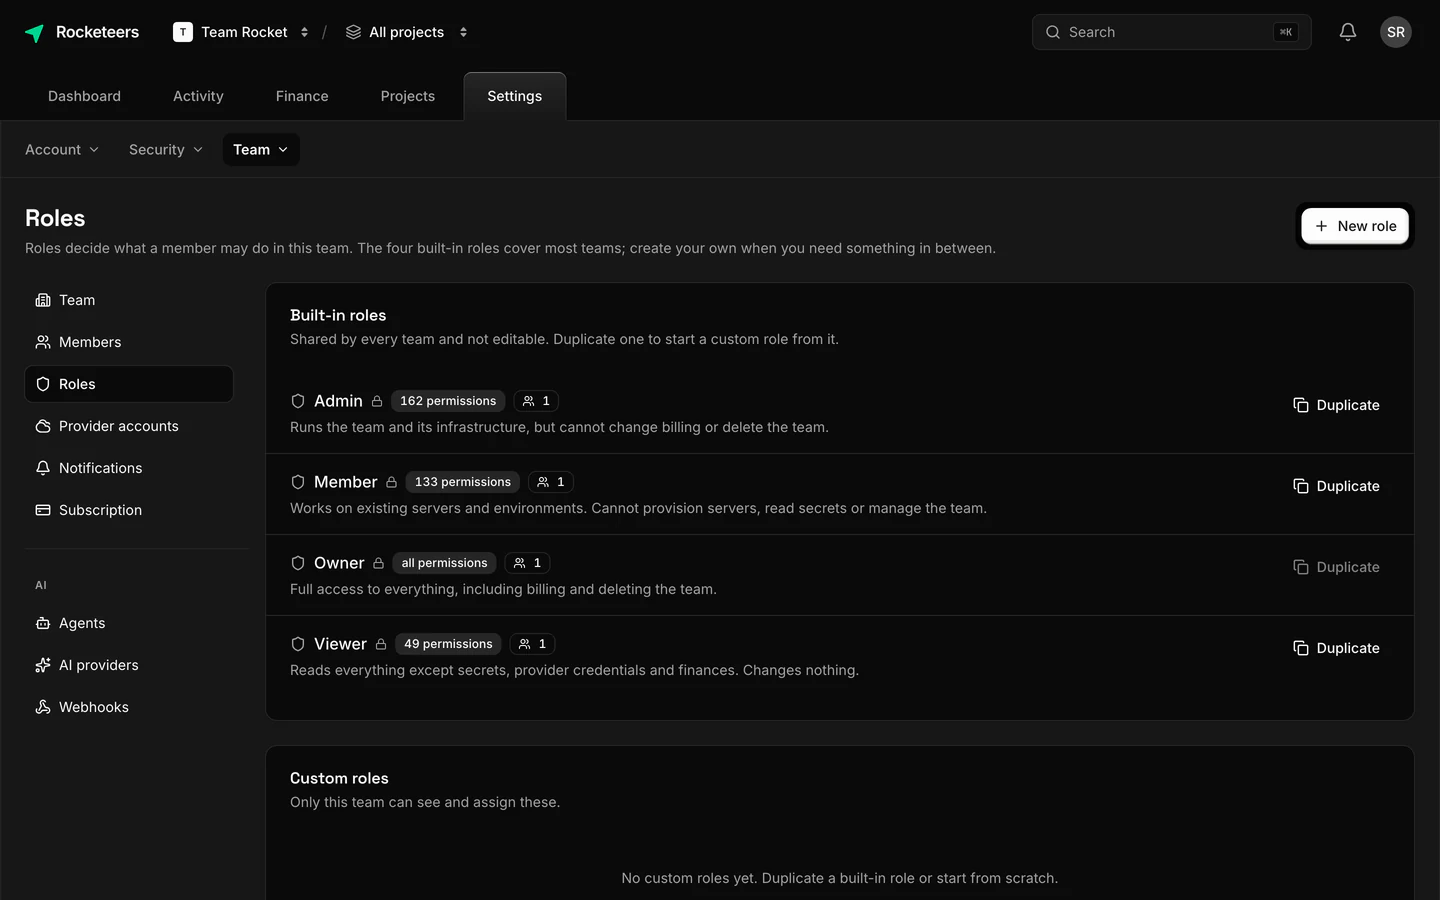Click the T team avatar in the header
Screen dimensions: 1440x900
pyautogui.click(x=183, y=32)
